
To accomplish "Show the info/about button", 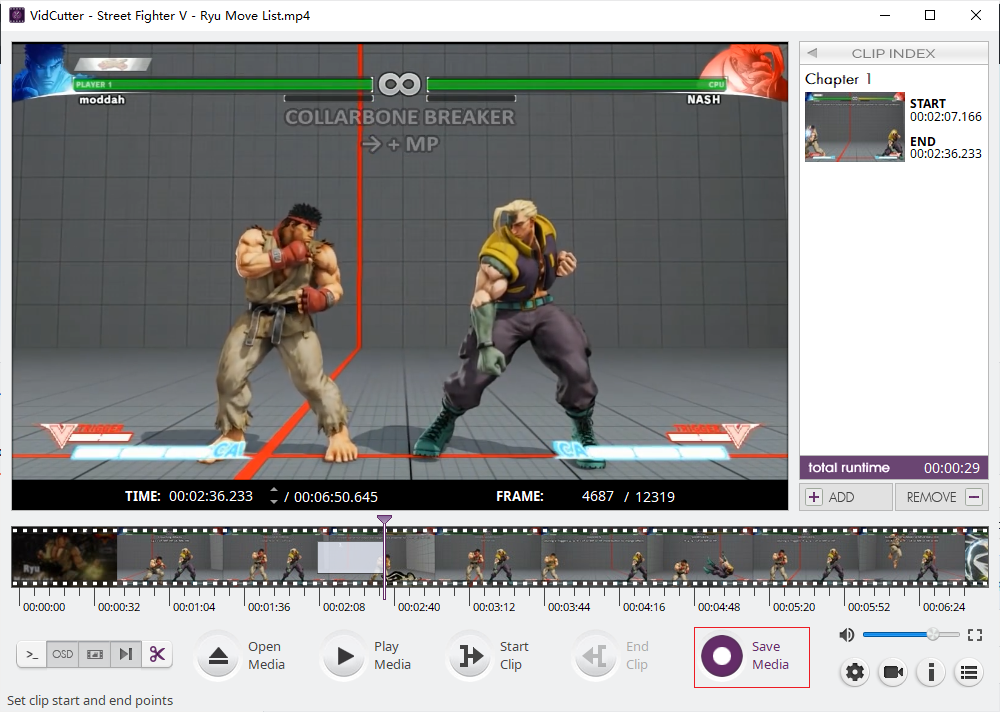I will tap(931, 672).
